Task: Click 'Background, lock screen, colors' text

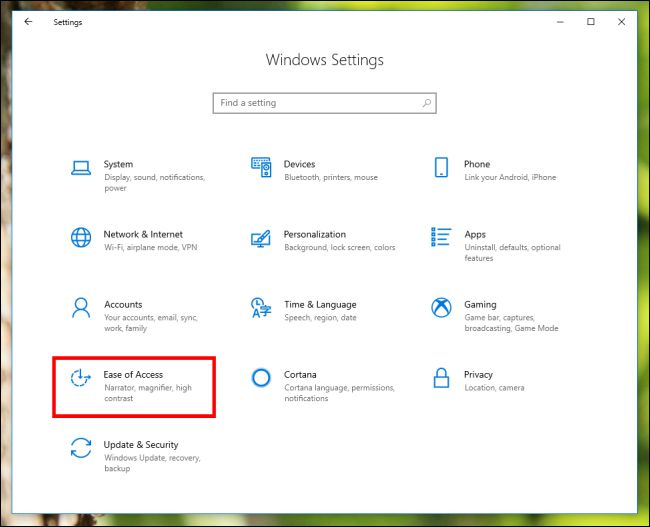Action: coord(340,248)
